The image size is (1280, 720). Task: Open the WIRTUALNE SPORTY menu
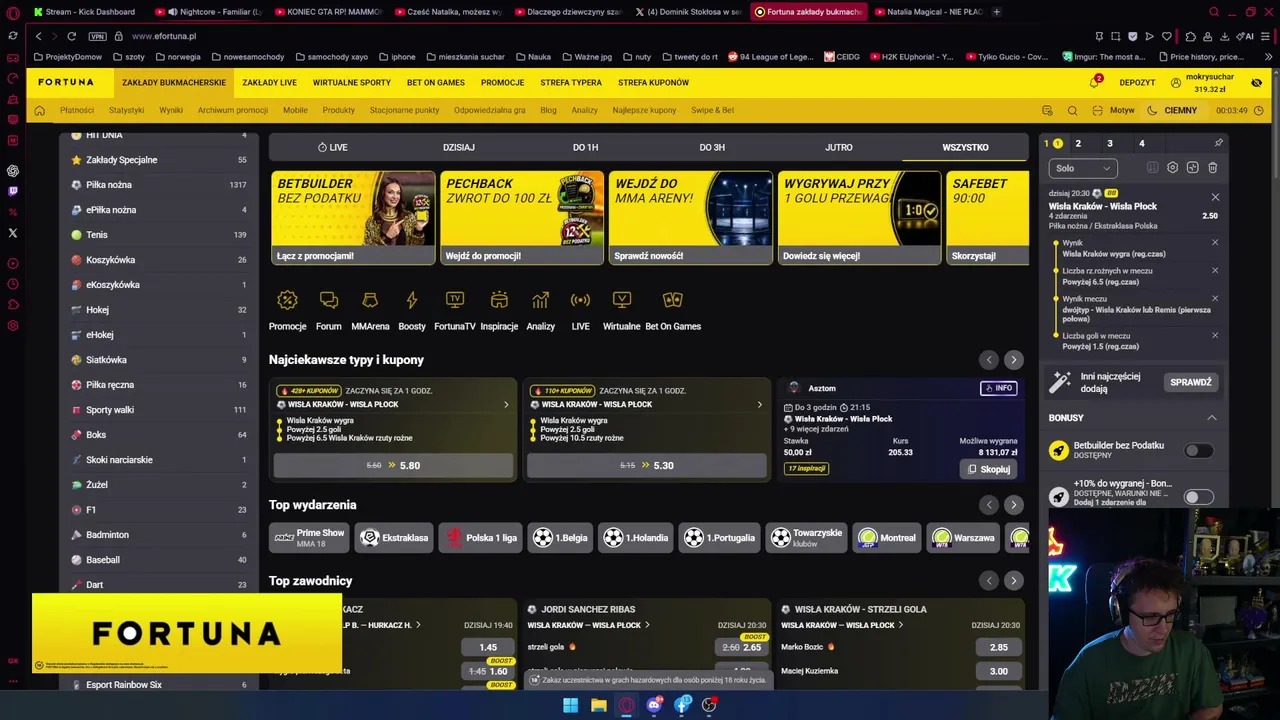coord(352,82)
